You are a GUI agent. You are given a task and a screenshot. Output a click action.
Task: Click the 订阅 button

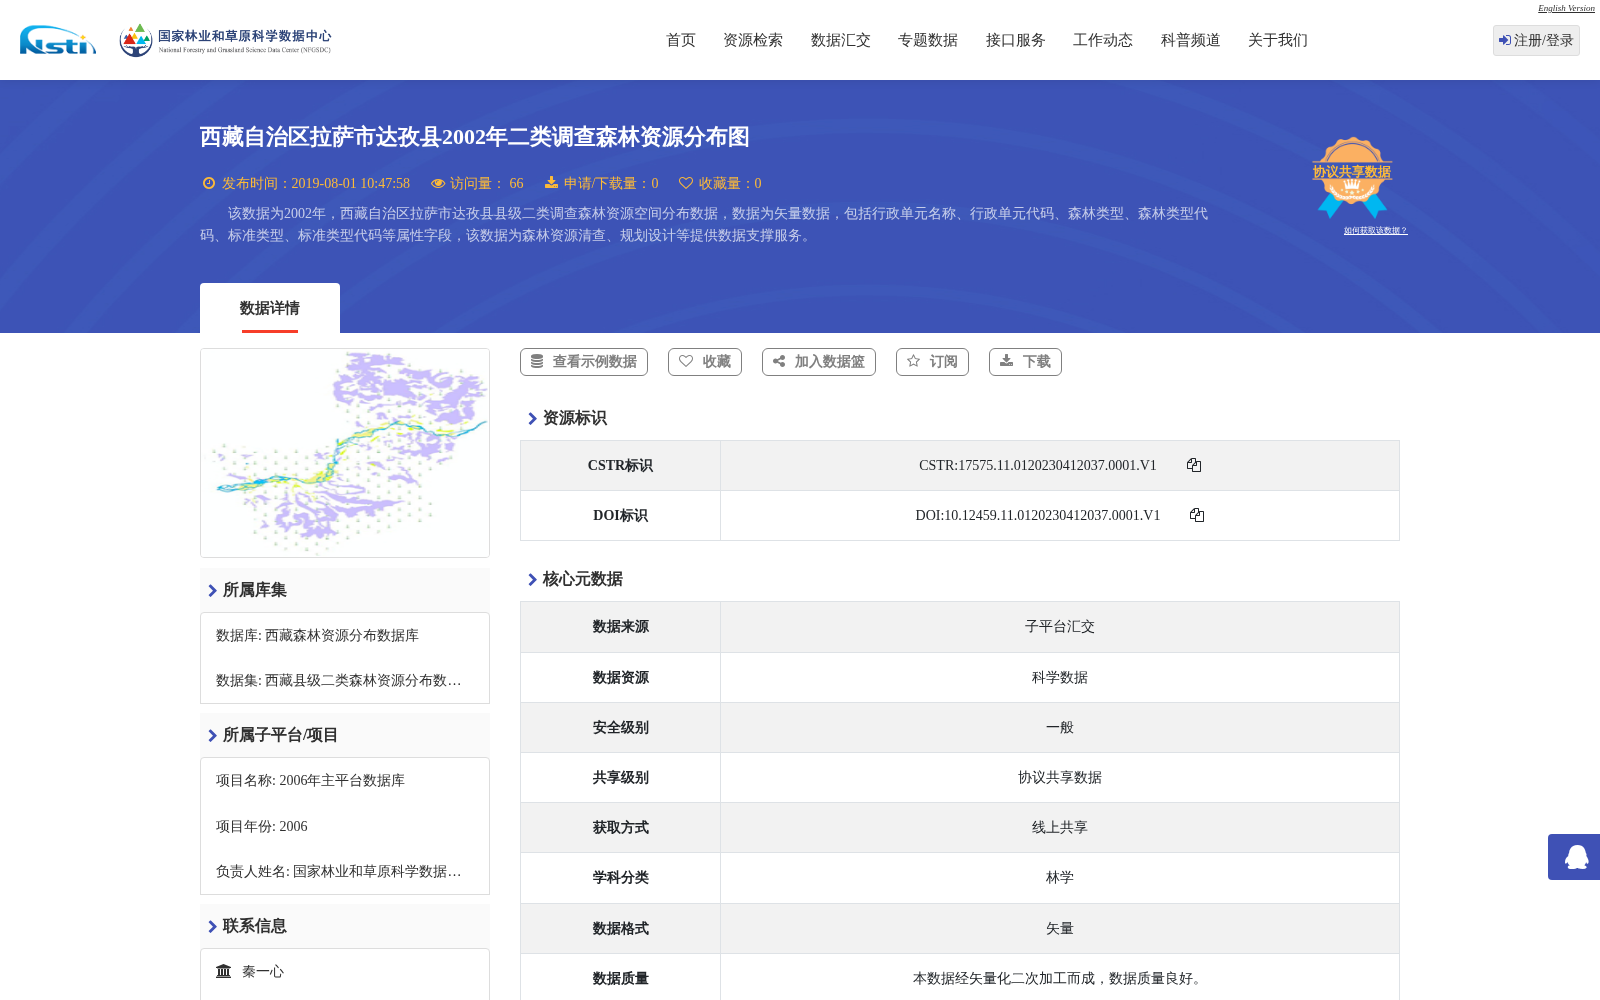tap(932, 362)
